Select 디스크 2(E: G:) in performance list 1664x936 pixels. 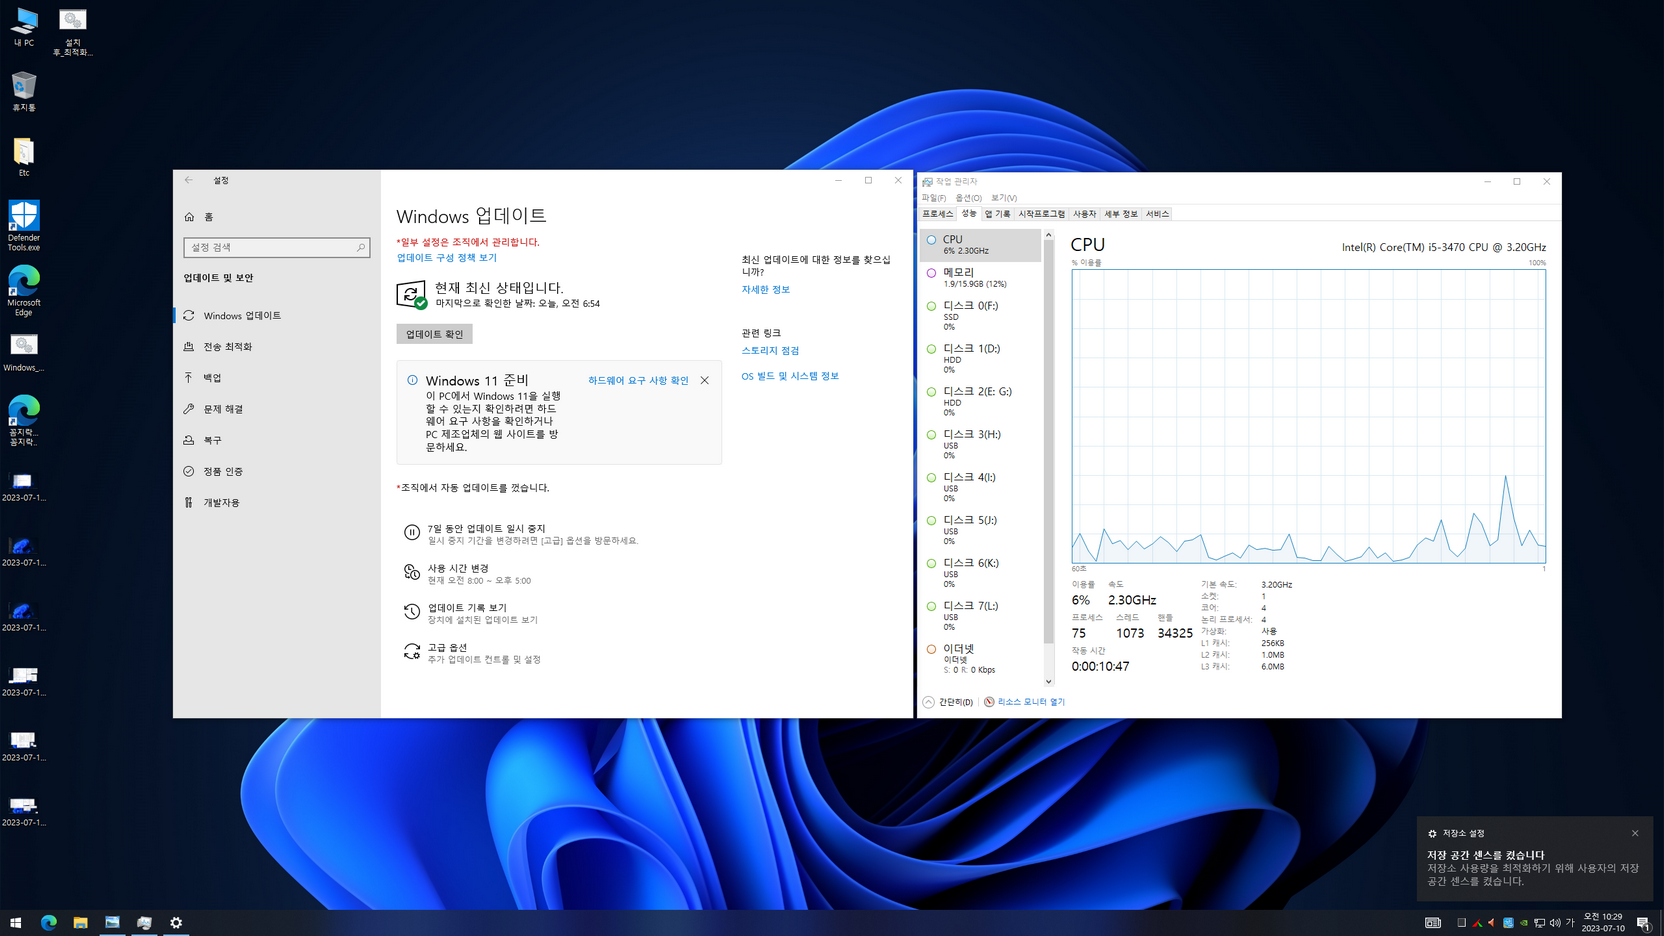click(x=980, y=402)
